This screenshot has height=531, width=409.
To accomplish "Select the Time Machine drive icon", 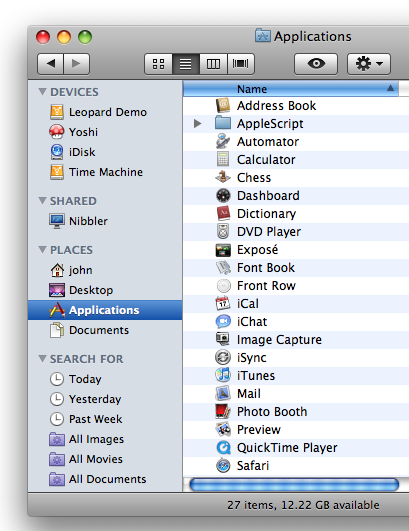I will pyautogui.click(x=57, y=172).
